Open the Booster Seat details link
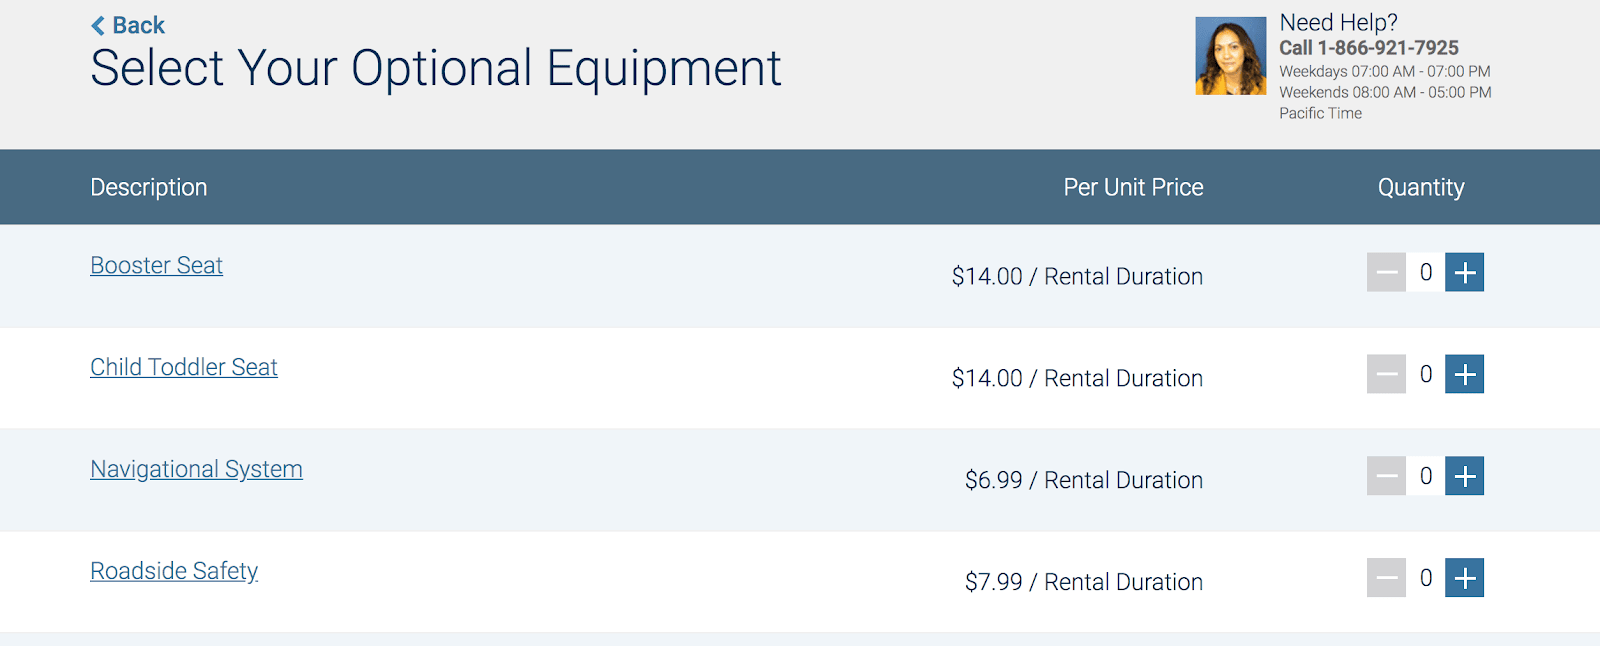The image size is (1600, 646). click(x=156, y=265)
